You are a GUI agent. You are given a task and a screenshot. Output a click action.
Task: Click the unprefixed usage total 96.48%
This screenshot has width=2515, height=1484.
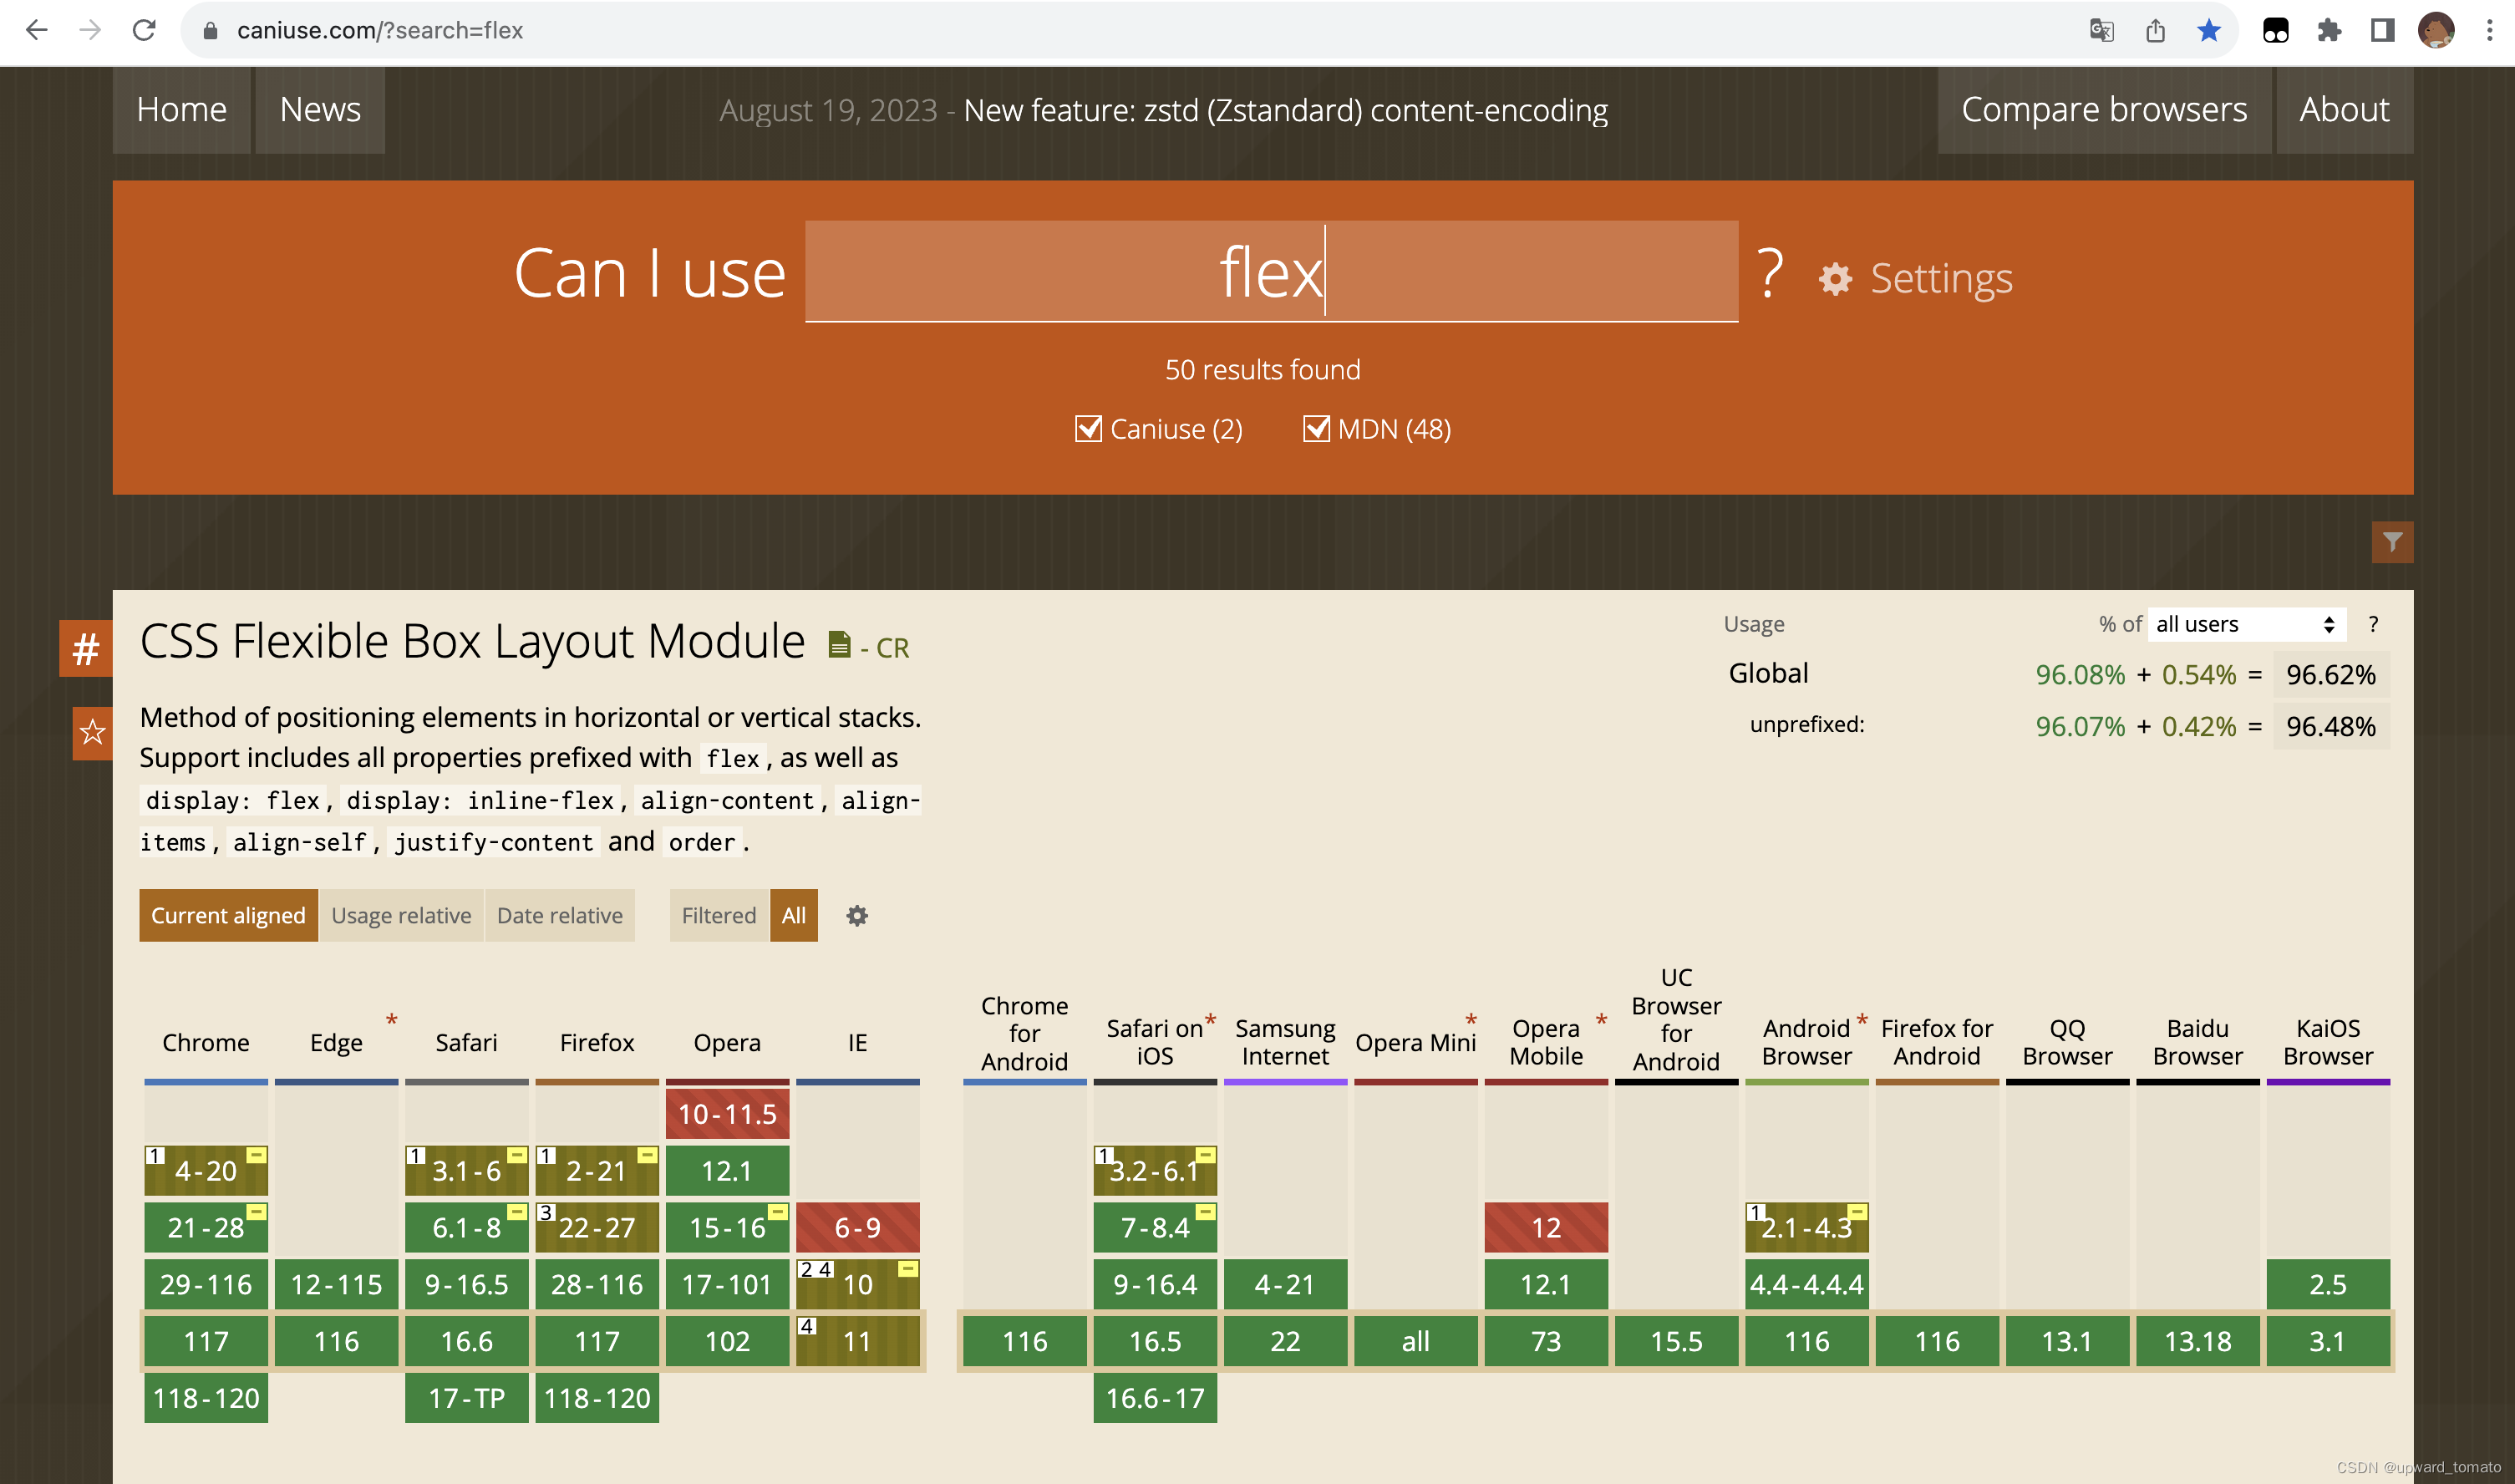click(2330, 727)
